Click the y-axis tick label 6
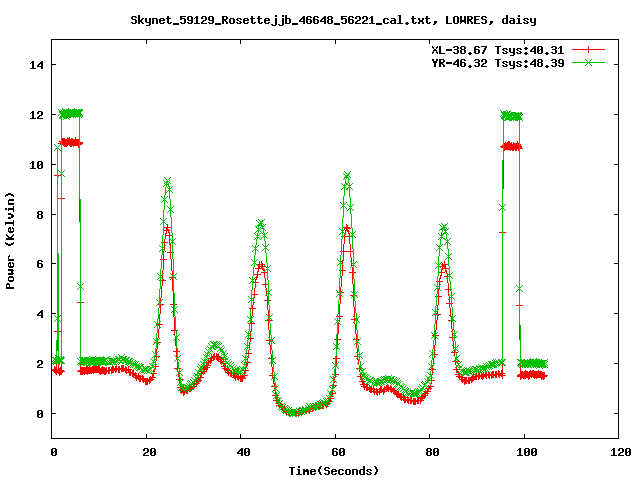This screenshot has height=480, width=640. point(40,264)
